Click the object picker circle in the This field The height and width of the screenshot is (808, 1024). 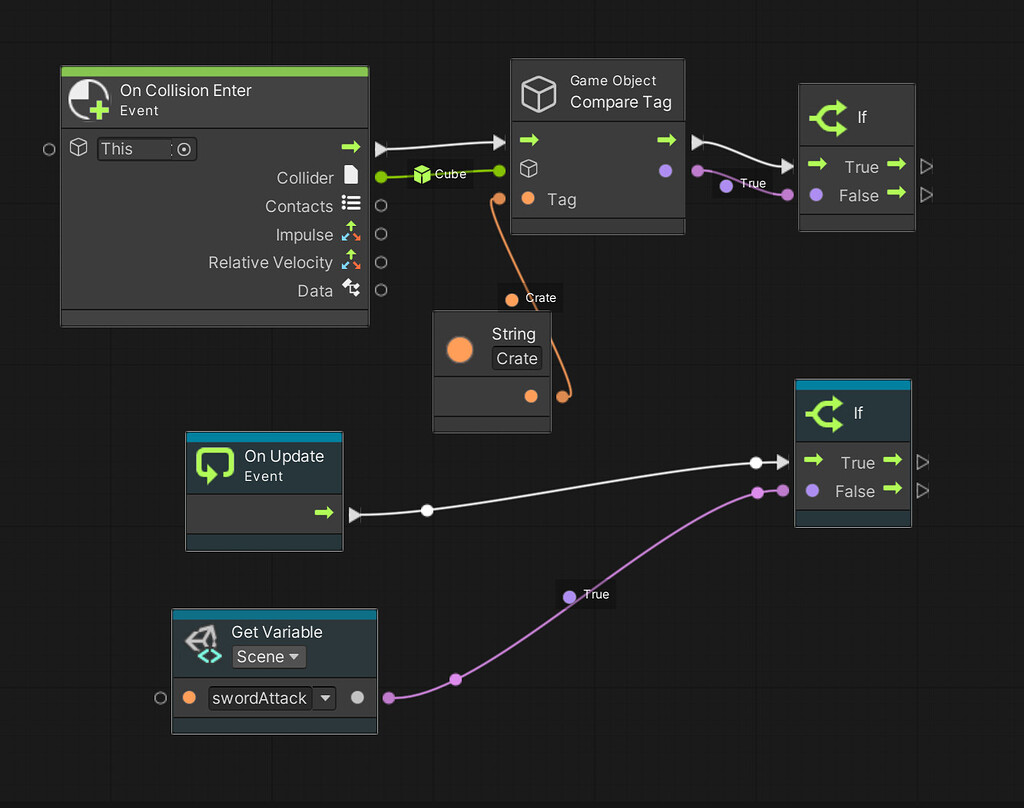click(x=183, y=148)
